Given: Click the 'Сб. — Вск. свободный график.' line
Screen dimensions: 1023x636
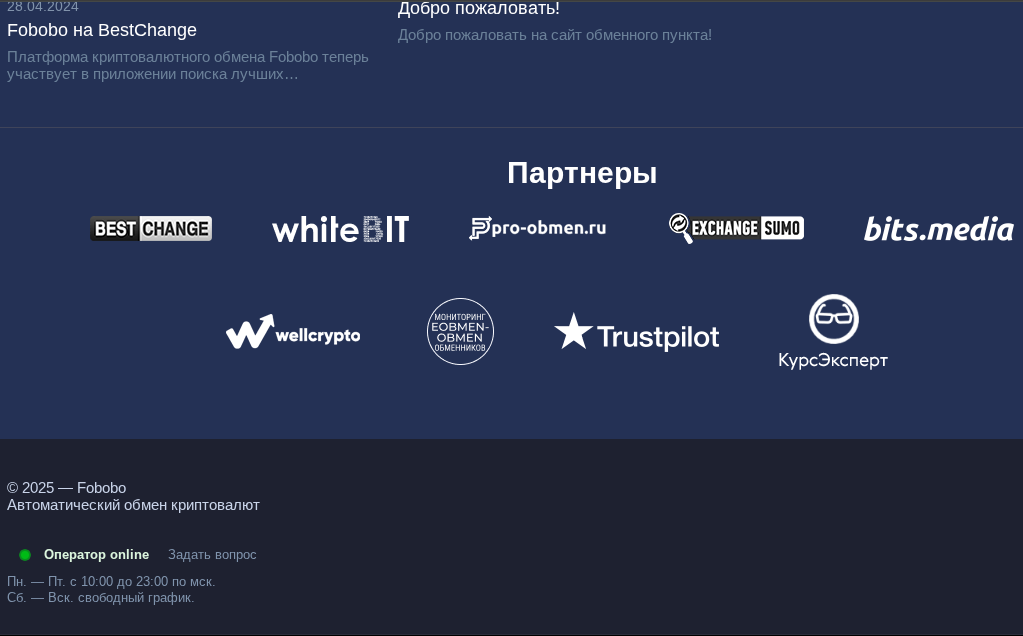Looking at the screenshot, I should pyautogui.click(x=100, y=598).
